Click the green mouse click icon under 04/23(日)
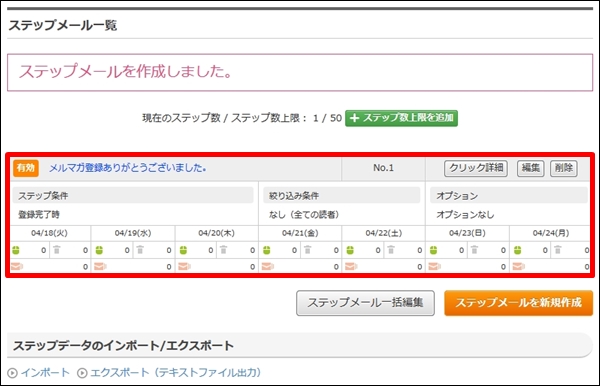 point(433,250)
